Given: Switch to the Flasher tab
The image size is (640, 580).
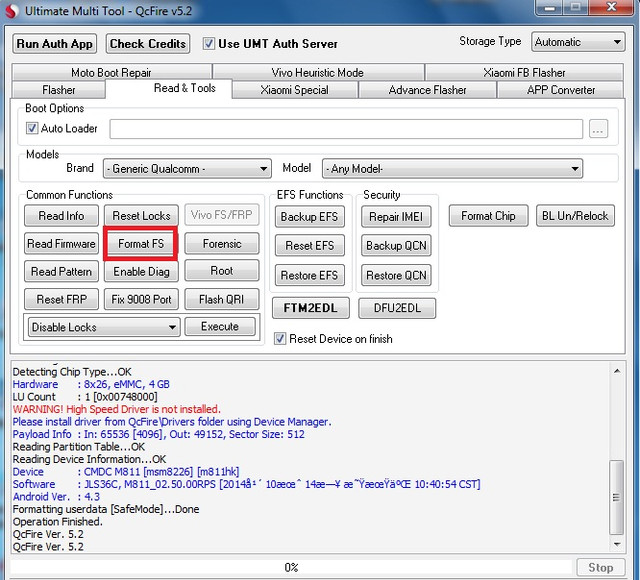Looking at the screenshot, I should click(59, 90).
